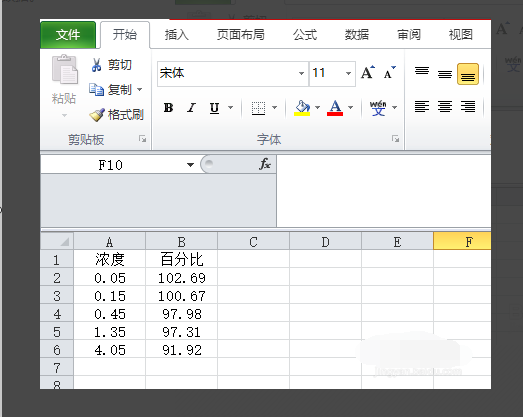Expand underline style dropdown arrow

[230, 107]
